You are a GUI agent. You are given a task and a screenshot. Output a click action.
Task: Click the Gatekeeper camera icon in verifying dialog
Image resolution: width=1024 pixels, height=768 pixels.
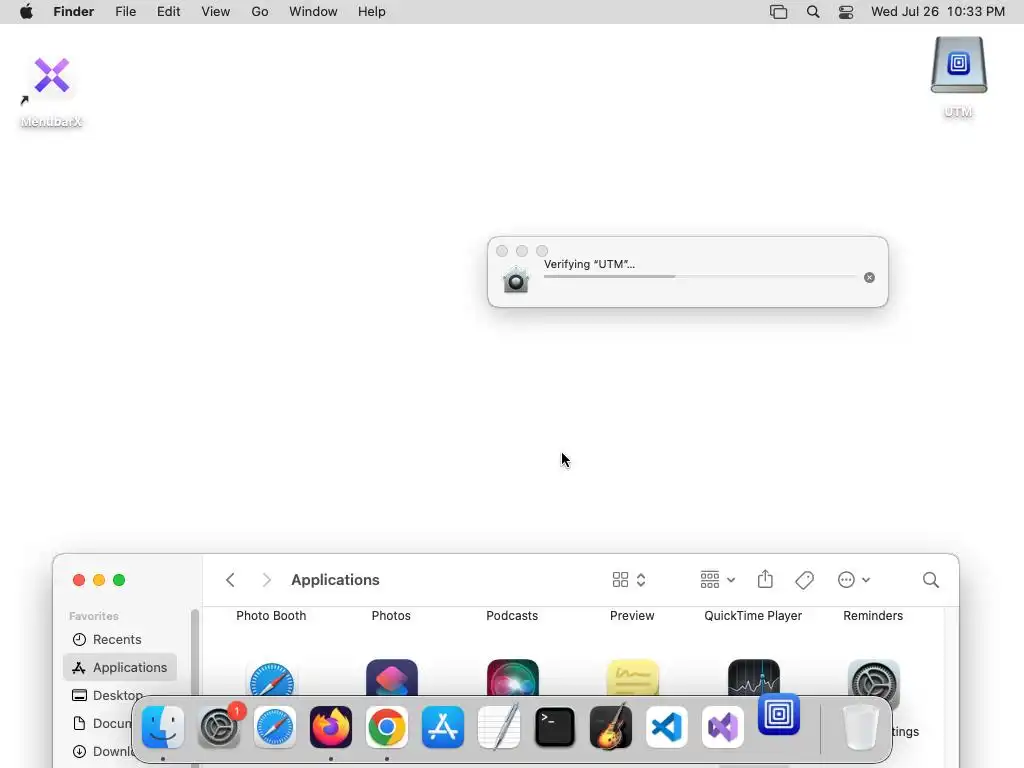click(x=515, y=280)
